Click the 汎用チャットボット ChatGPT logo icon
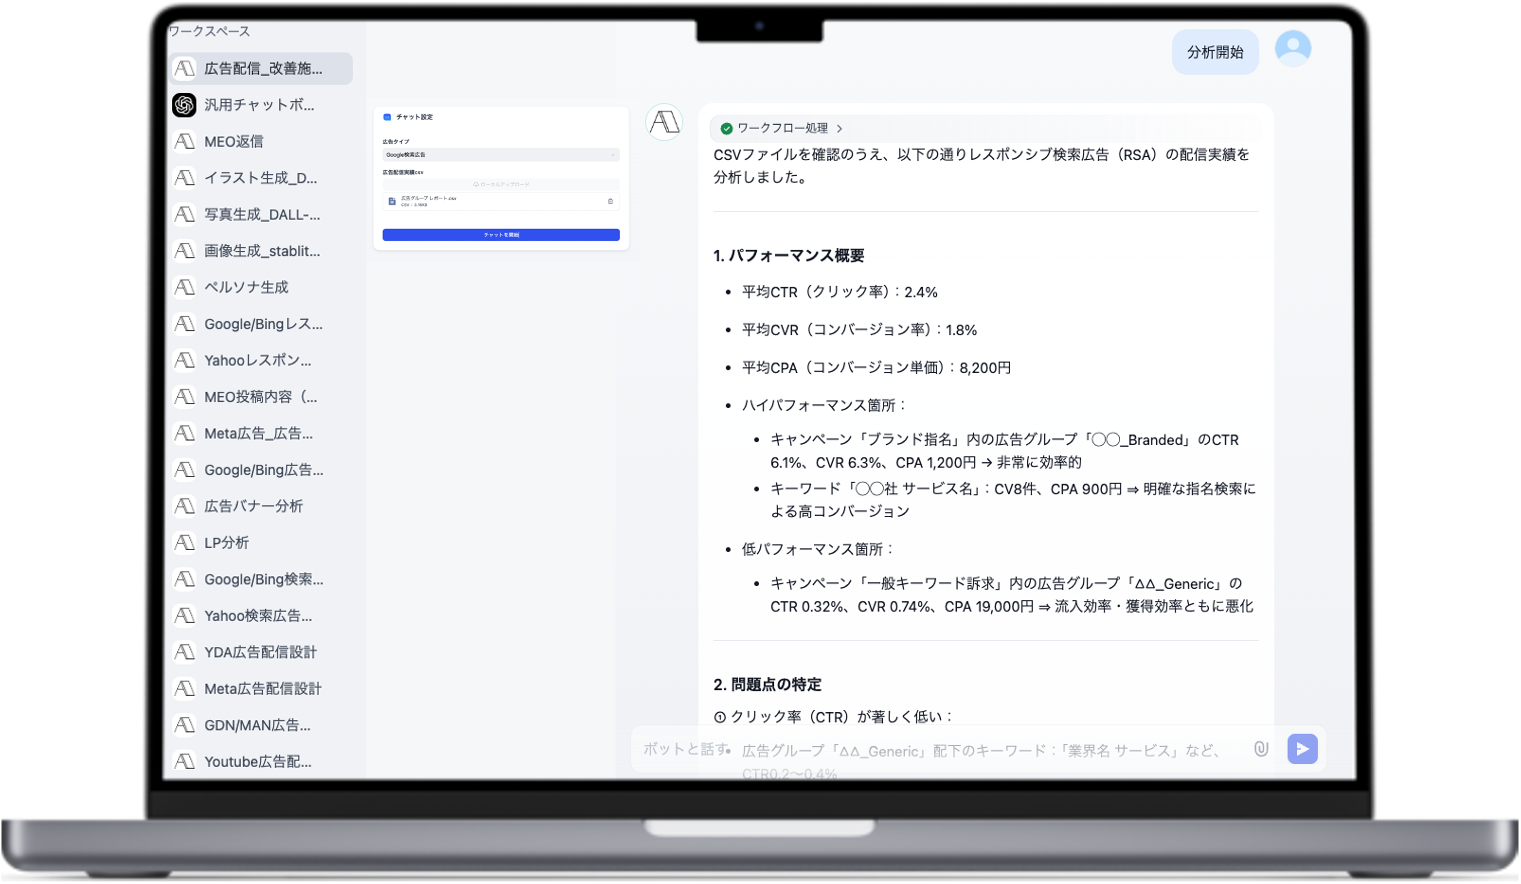Viewport: 1521px width, 884px height. (x=184, y=105)
